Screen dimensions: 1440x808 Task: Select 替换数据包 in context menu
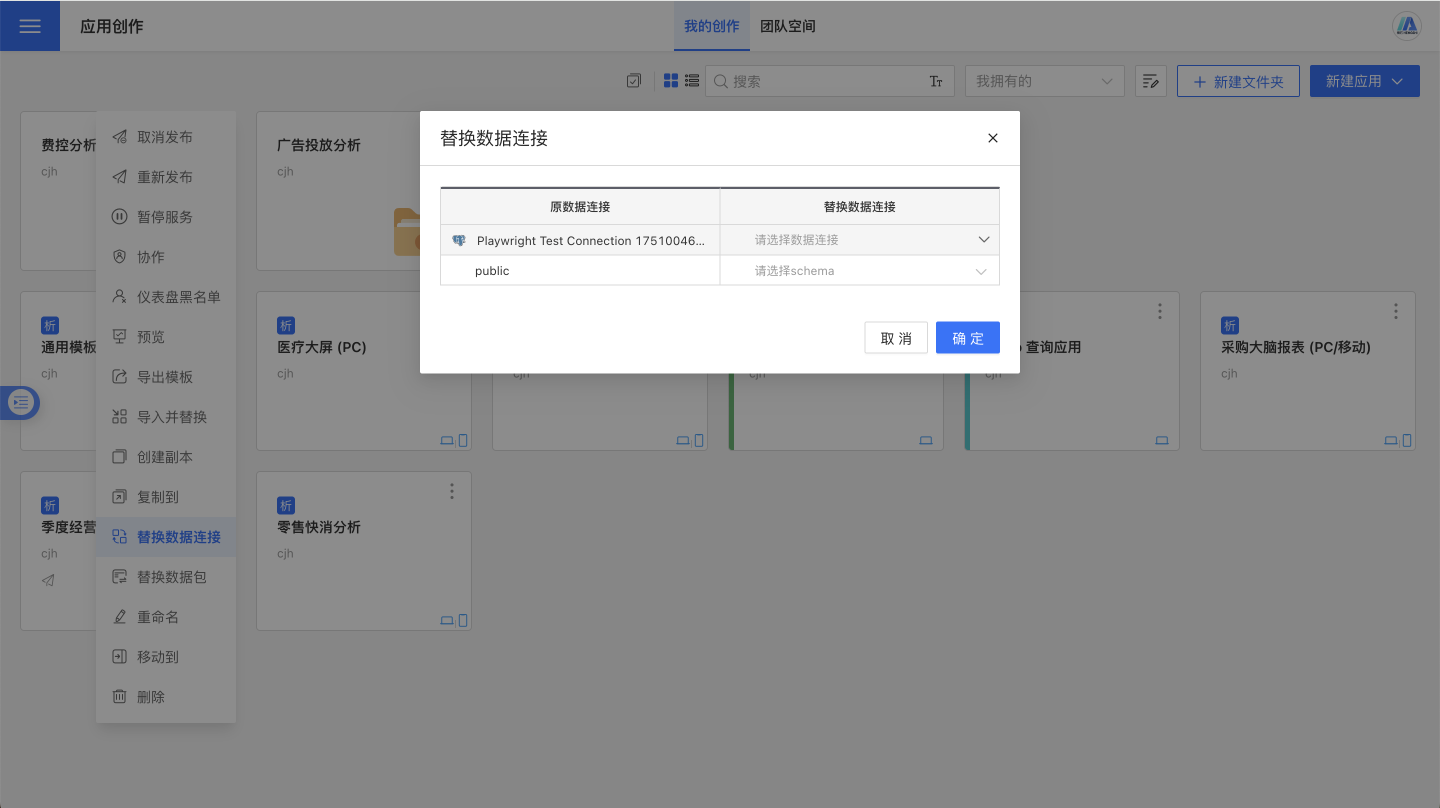(x=171, y=577)
